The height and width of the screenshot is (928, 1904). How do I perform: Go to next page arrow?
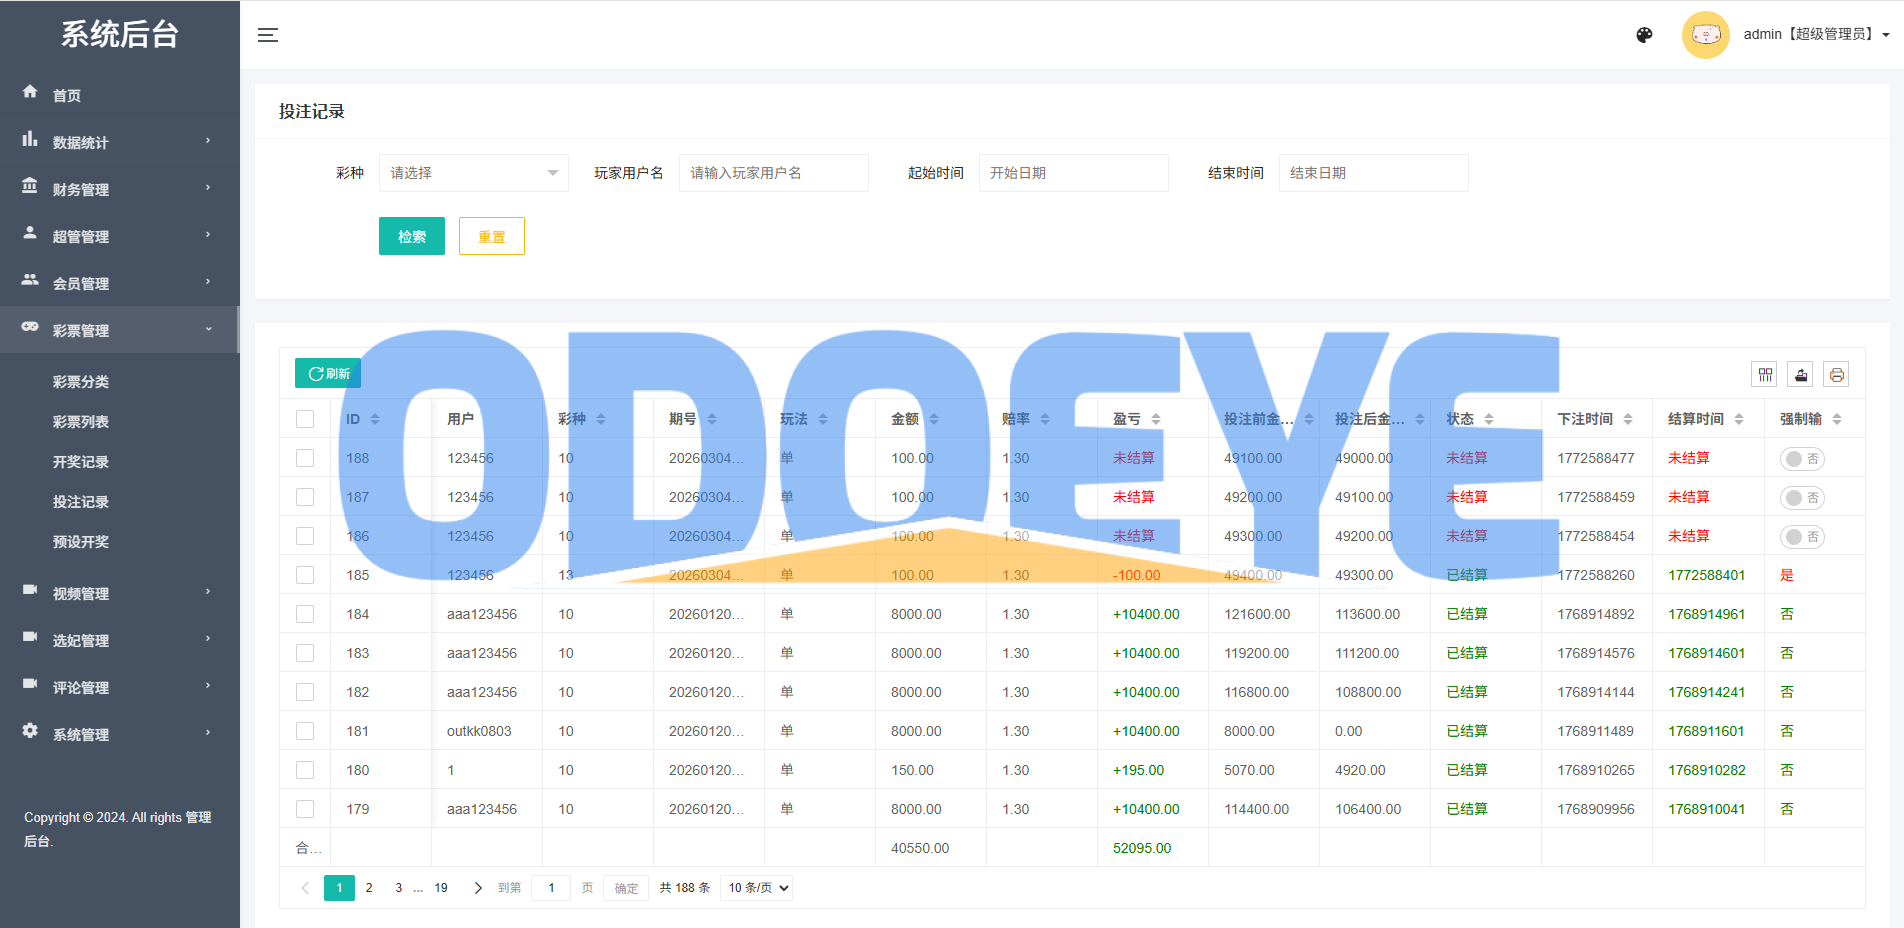(x=478, y=888)
